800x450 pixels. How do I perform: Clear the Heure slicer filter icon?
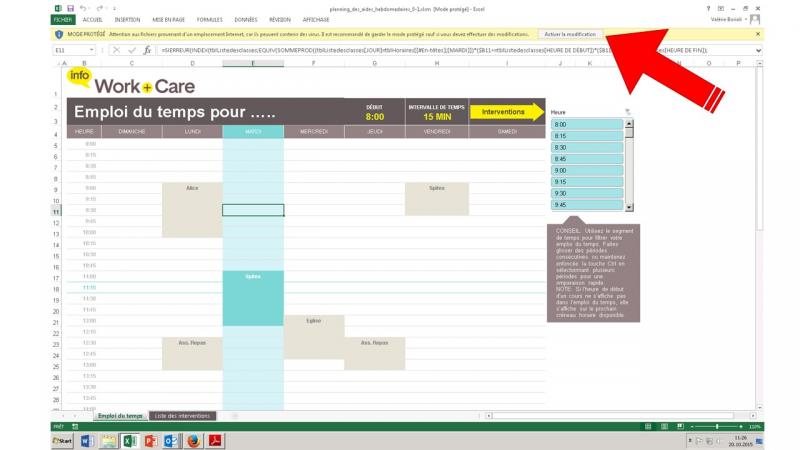tap(628, 112)
